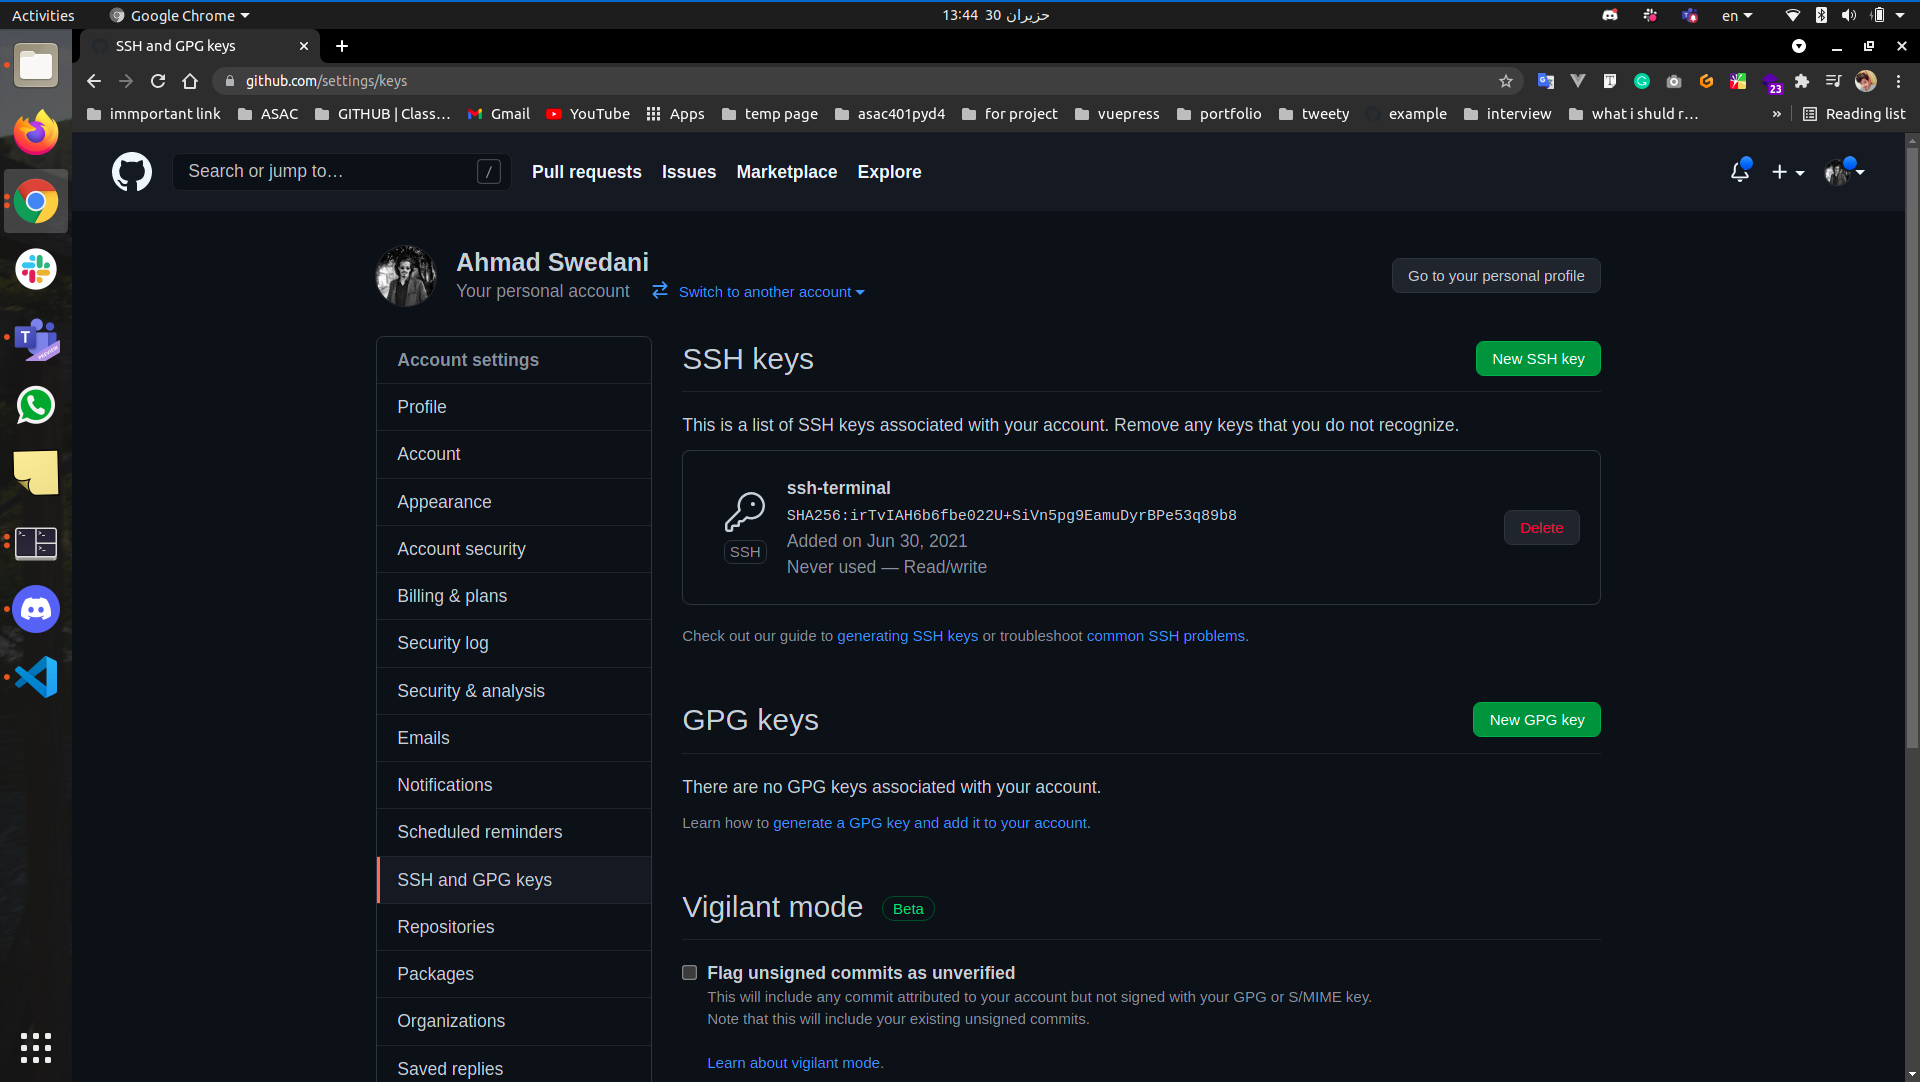Screen dimensions: 1920x1082
Task: Click the Grammarly extension icon
Action: [1641, 81]
